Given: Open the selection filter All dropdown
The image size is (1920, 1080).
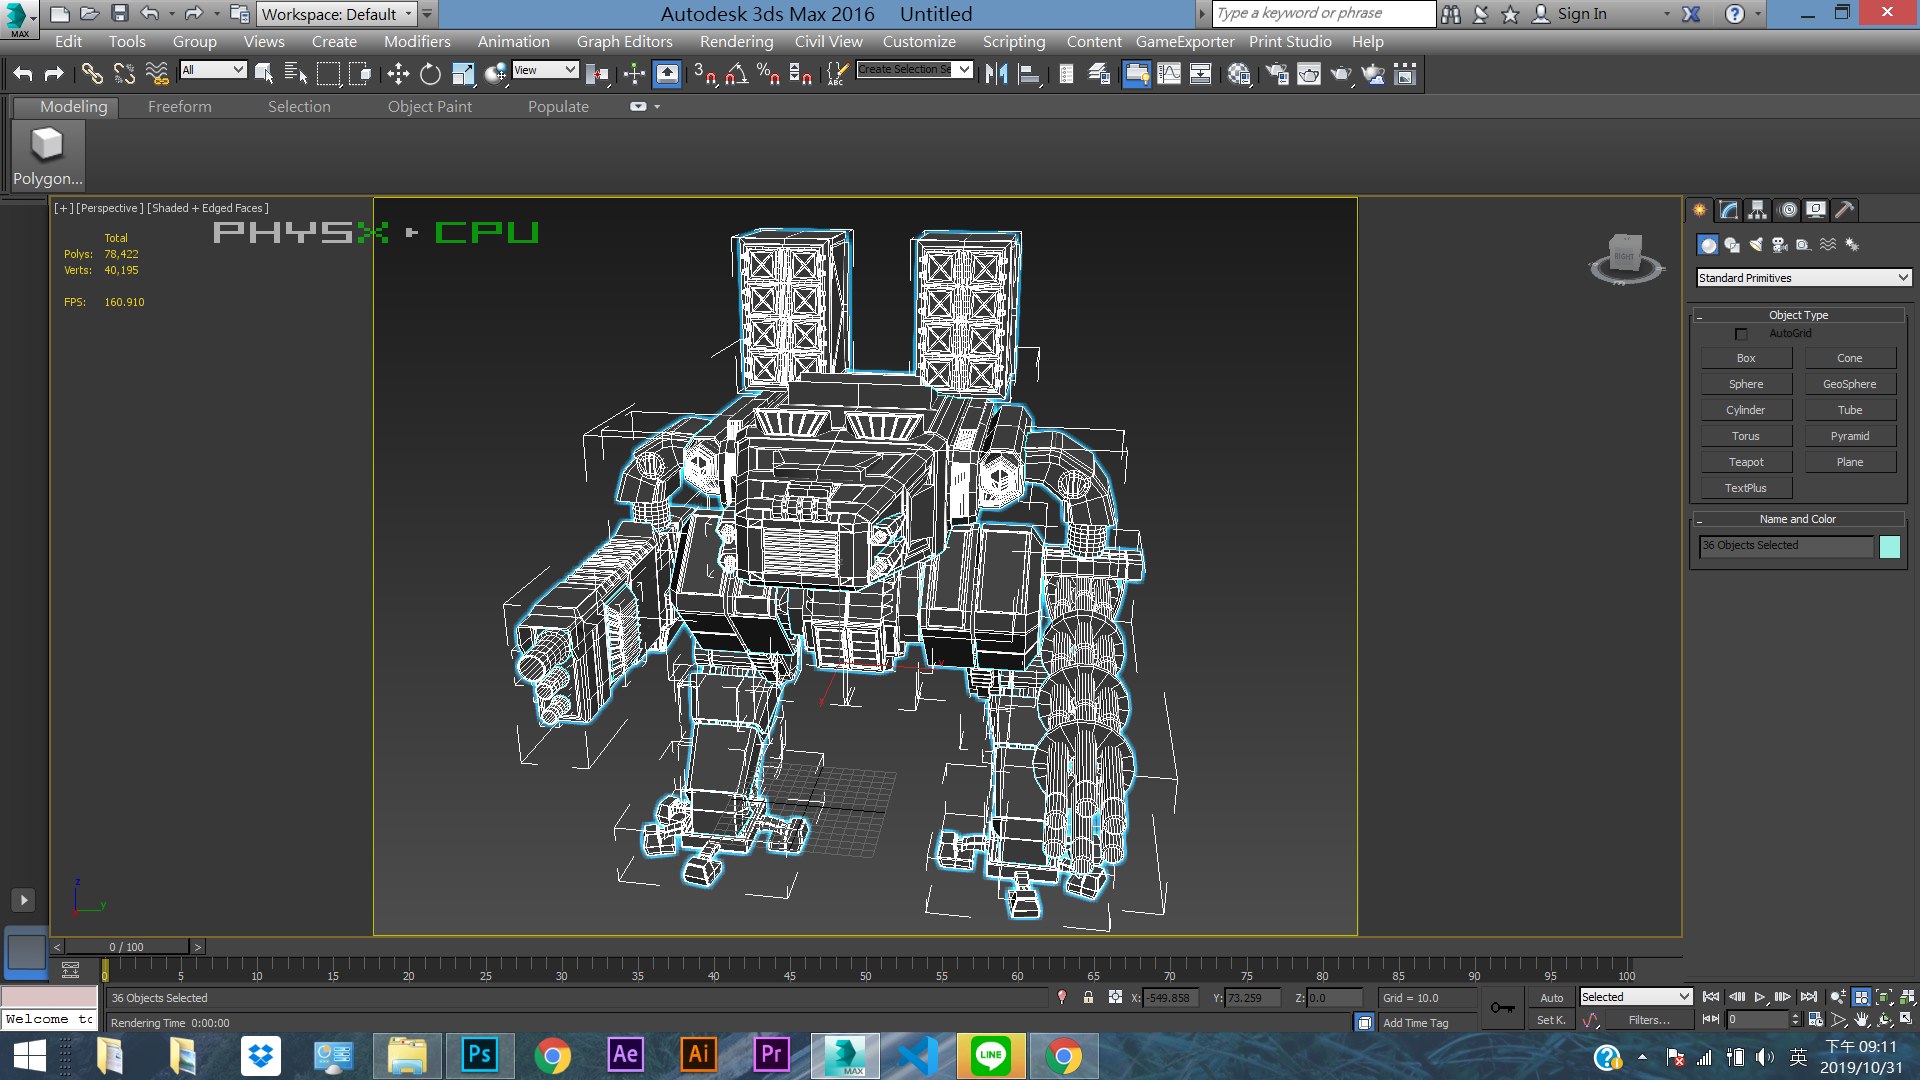Looking at the screenshot, I should [213, 69].
